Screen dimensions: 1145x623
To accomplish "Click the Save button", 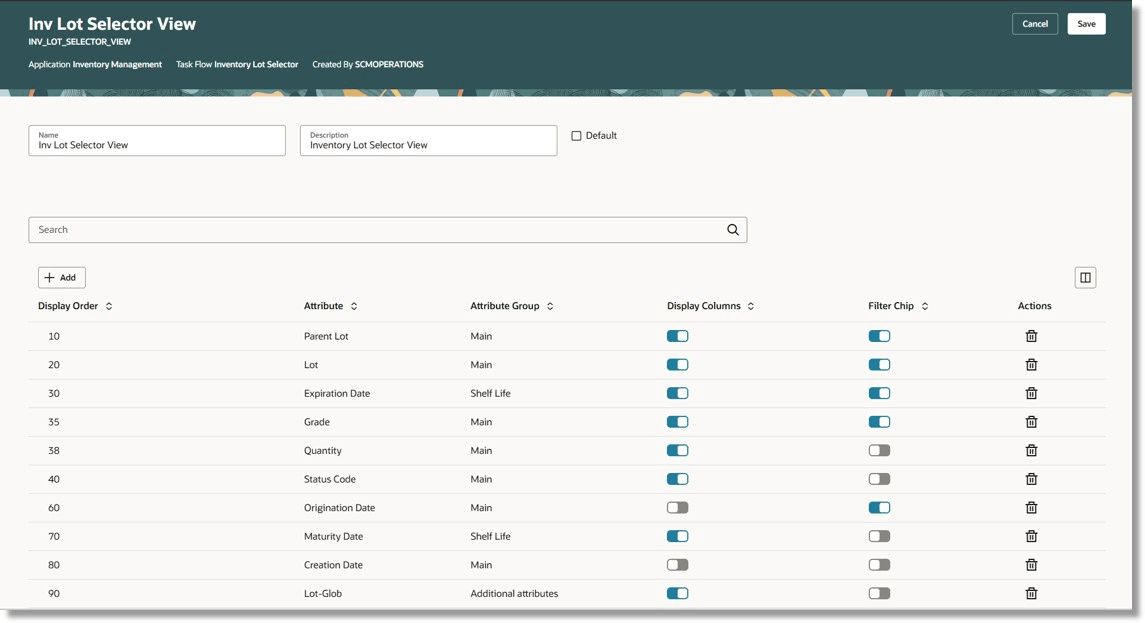I will click(1086, 23).
